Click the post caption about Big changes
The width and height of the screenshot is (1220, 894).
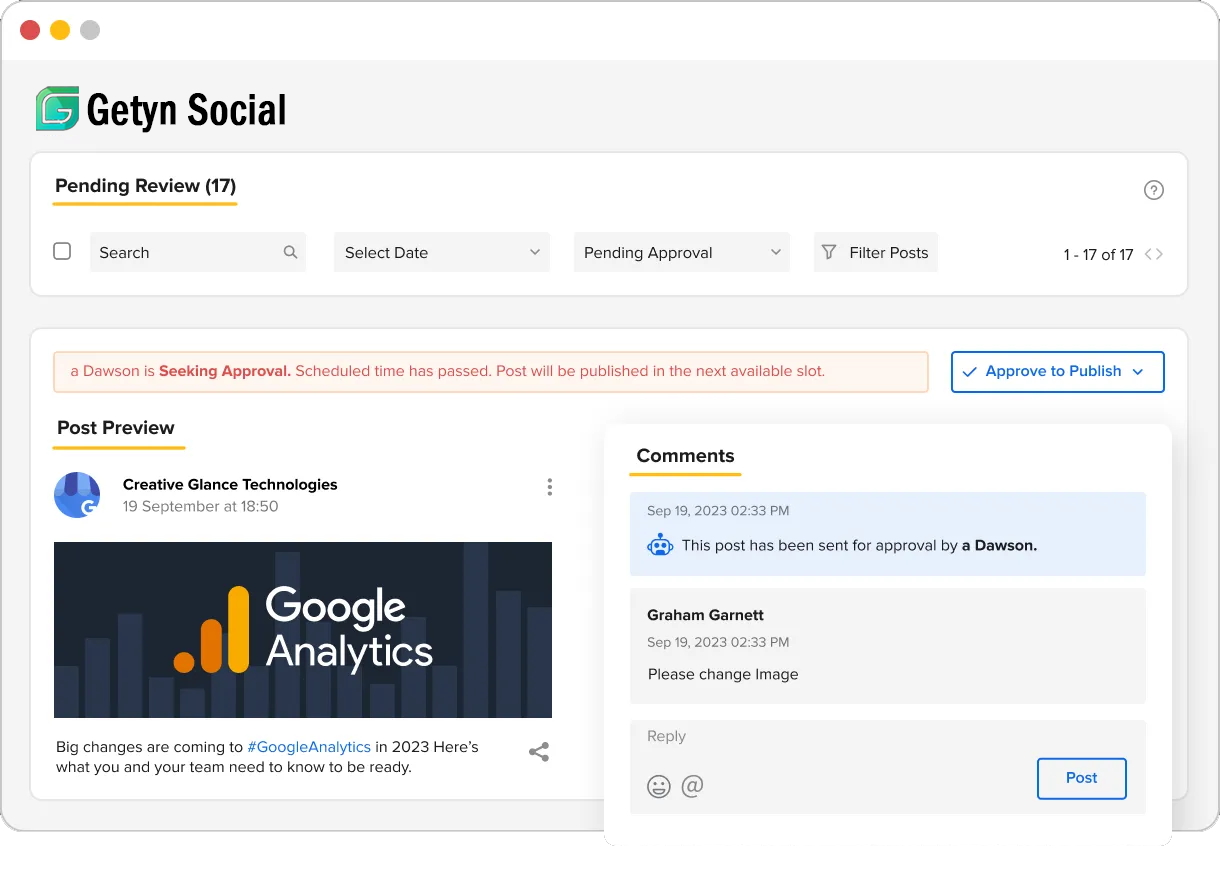coord(267,757)
